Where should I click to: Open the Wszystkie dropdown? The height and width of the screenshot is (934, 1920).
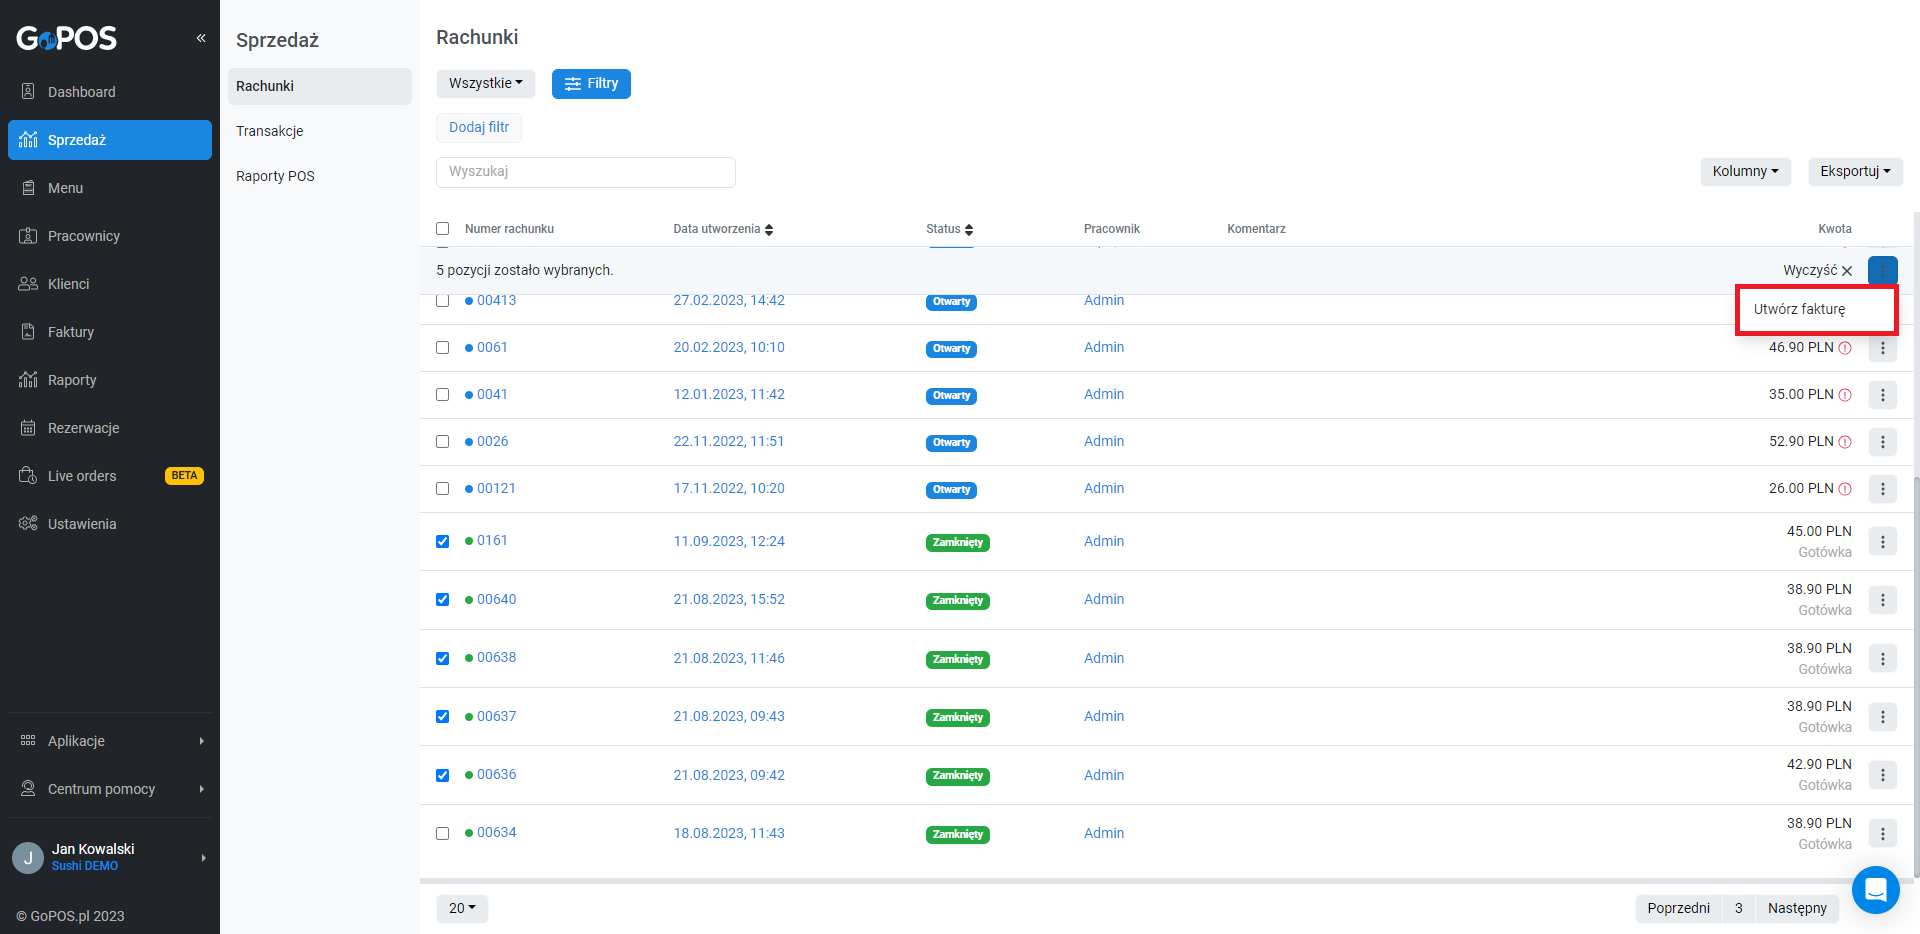(x=486, y=83)
